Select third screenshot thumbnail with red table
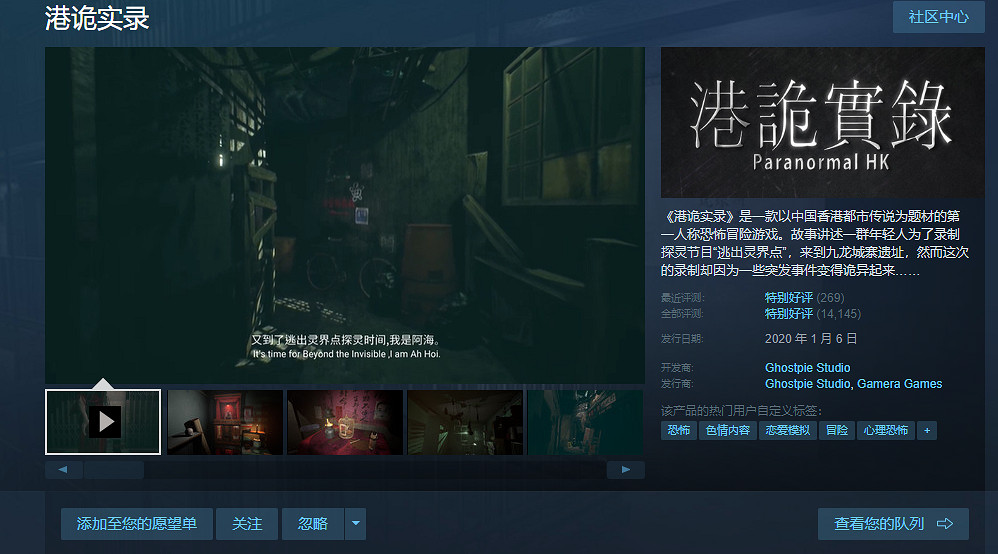Image resolution: width=998 pixels, height=554 pixels. click(344, 421)
